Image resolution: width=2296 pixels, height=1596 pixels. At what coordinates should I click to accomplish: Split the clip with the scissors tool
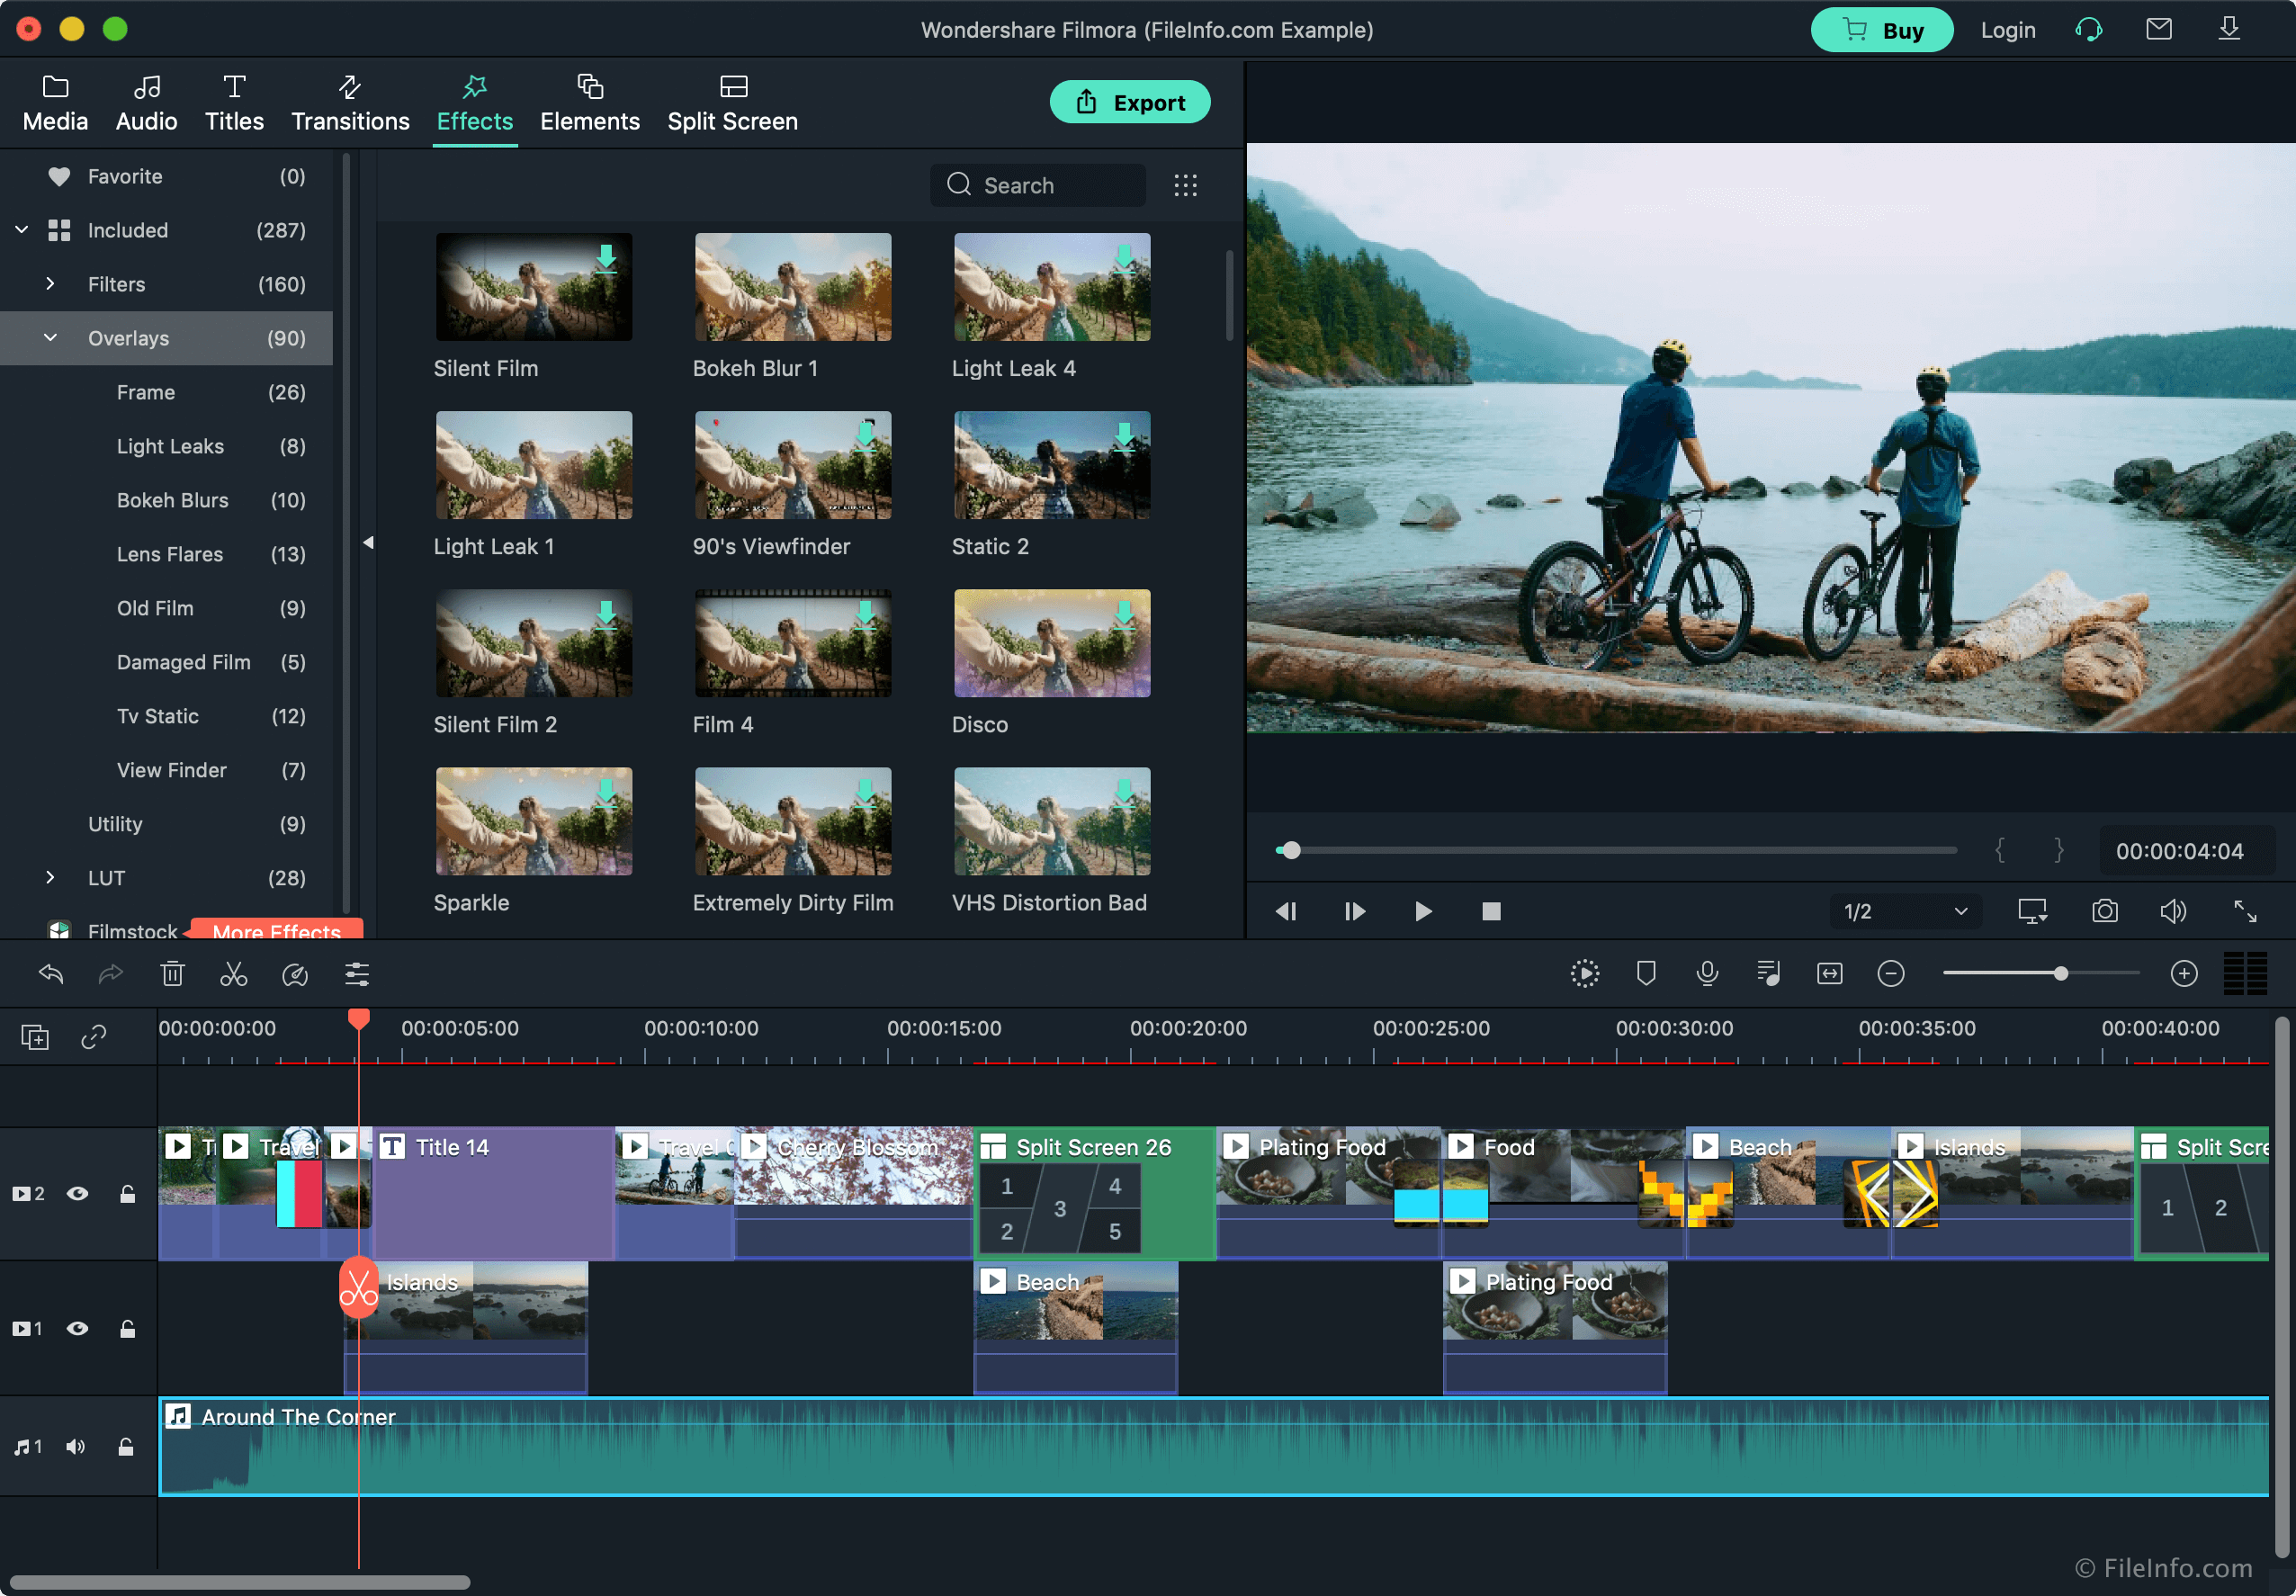pyautogui.click(x=233, y=973)
